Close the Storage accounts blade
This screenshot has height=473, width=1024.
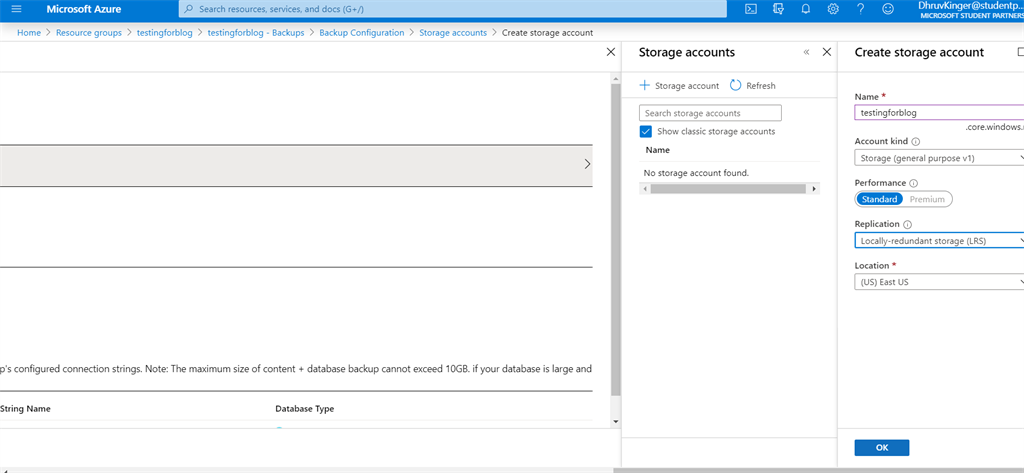click(827, 52)
